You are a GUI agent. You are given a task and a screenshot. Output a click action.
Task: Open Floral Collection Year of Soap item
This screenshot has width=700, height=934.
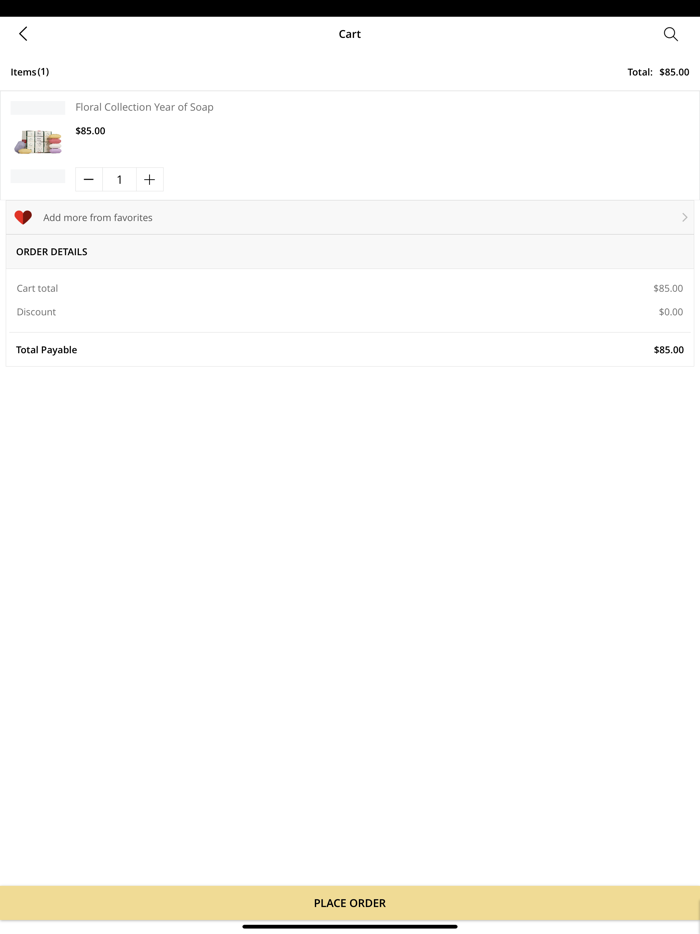coord(144,107)
